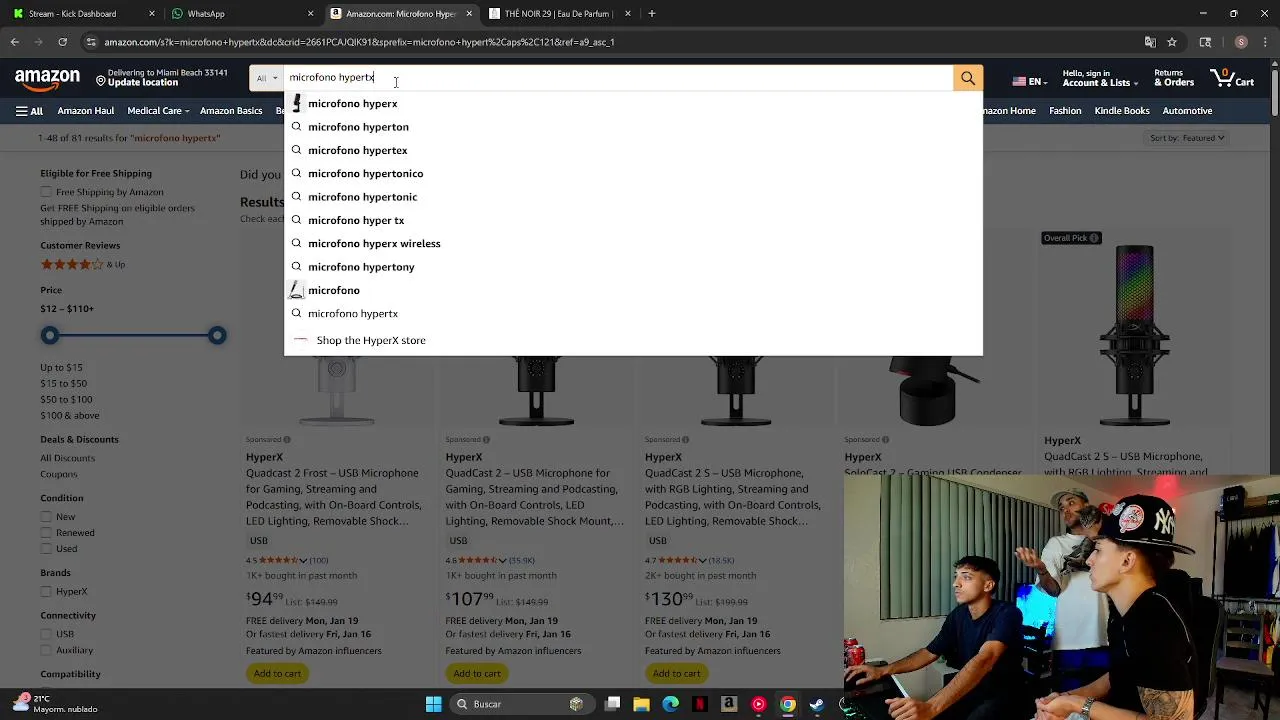Check the Used condition box
The width and height of the screenshot is (1280, 720).
[x=46, y=549]
